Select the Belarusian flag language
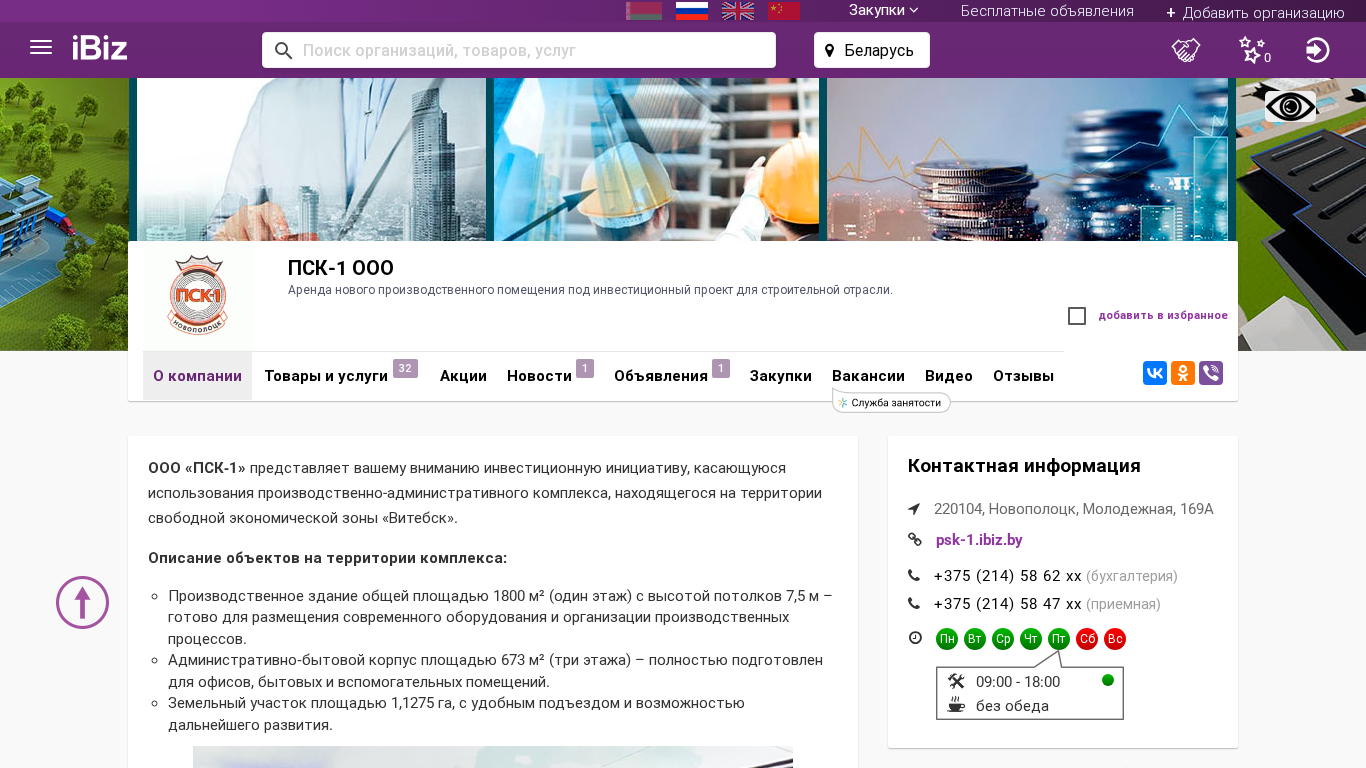This screenshot has width=1366, height=768. (644, 11)
